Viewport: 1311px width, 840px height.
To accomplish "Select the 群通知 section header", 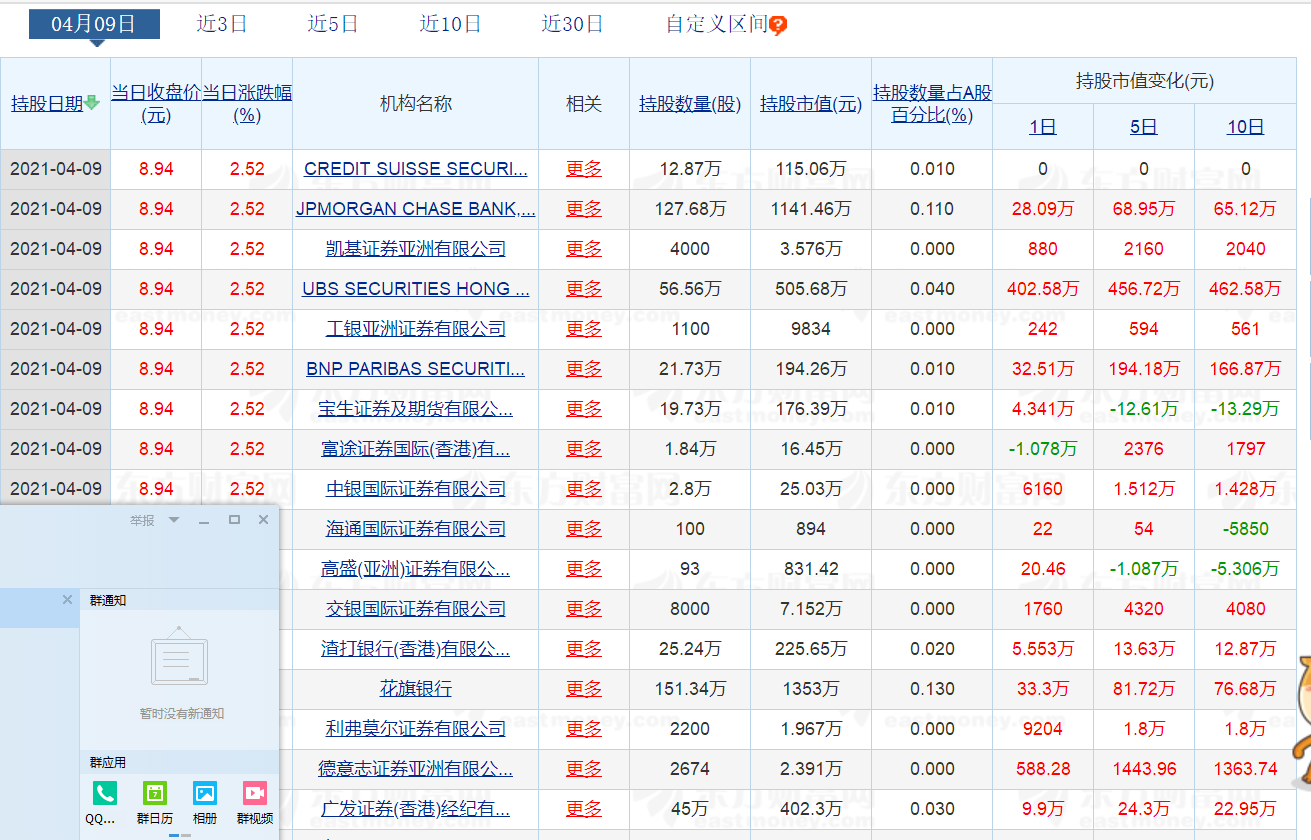I will pos(108,601).
